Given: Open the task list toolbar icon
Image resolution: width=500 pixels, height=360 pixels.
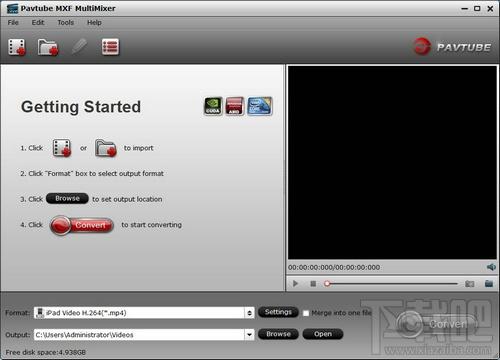Looking at the screenshot, I should coord(110,47).
